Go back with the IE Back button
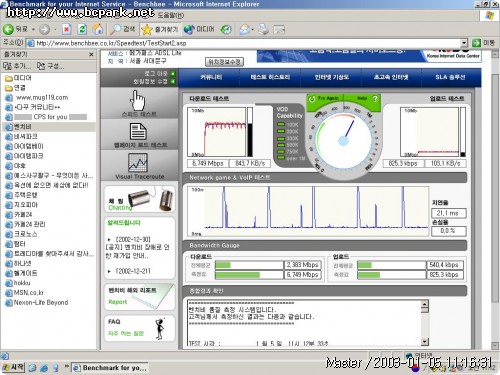The image size is (500, 375). 15,29
